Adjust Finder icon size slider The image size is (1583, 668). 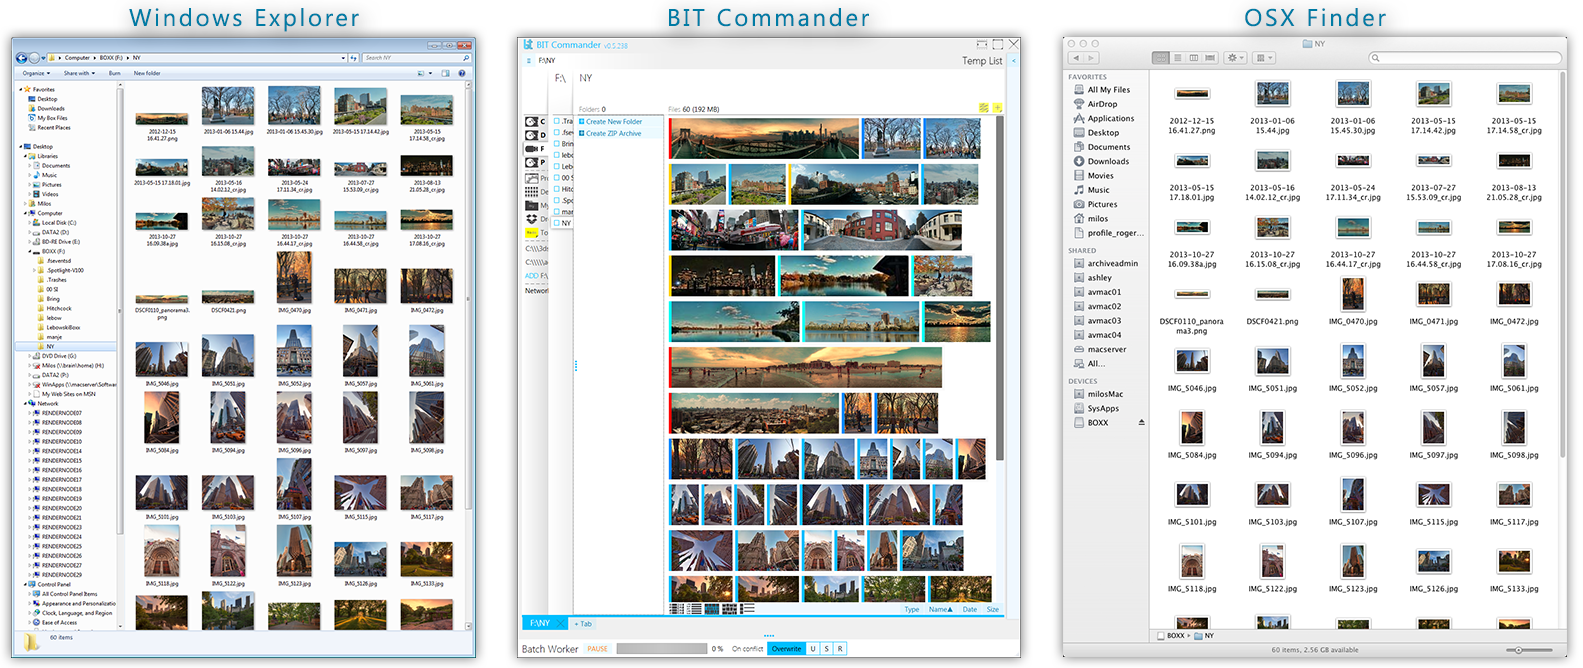coord(1519,650)
